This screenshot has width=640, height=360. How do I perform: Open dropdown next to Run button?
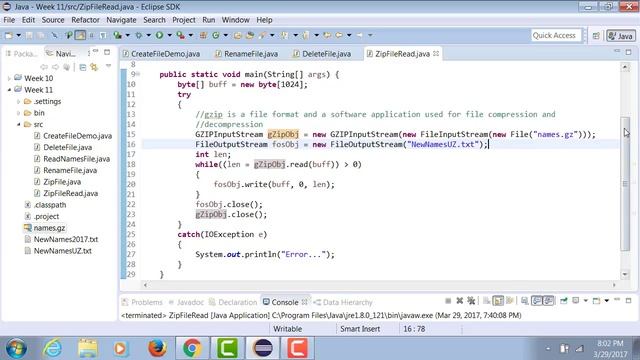click(169, 36)
